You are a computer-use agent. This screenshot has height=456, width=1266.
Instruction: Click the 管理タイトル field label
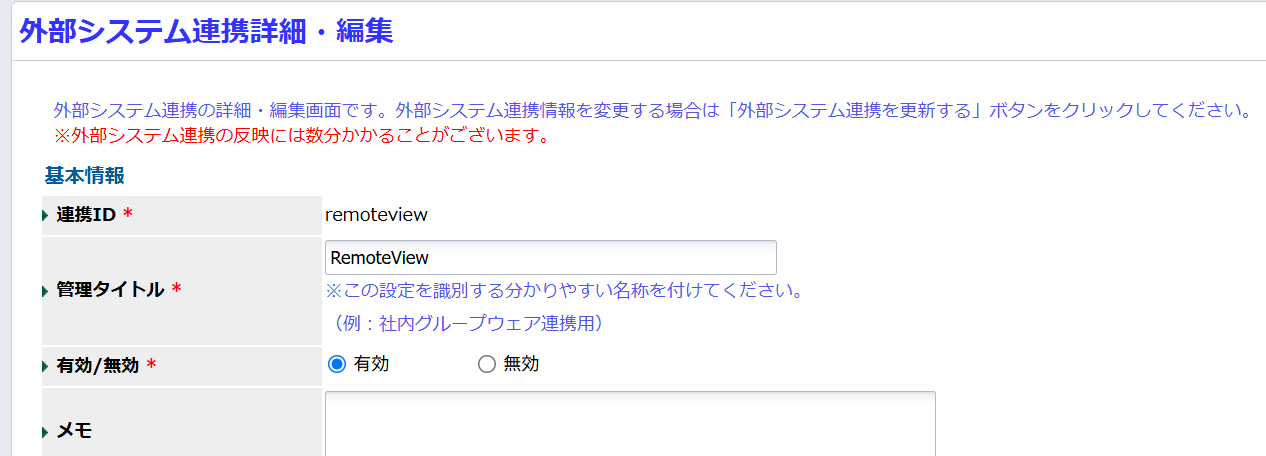[x=110, y=290]
